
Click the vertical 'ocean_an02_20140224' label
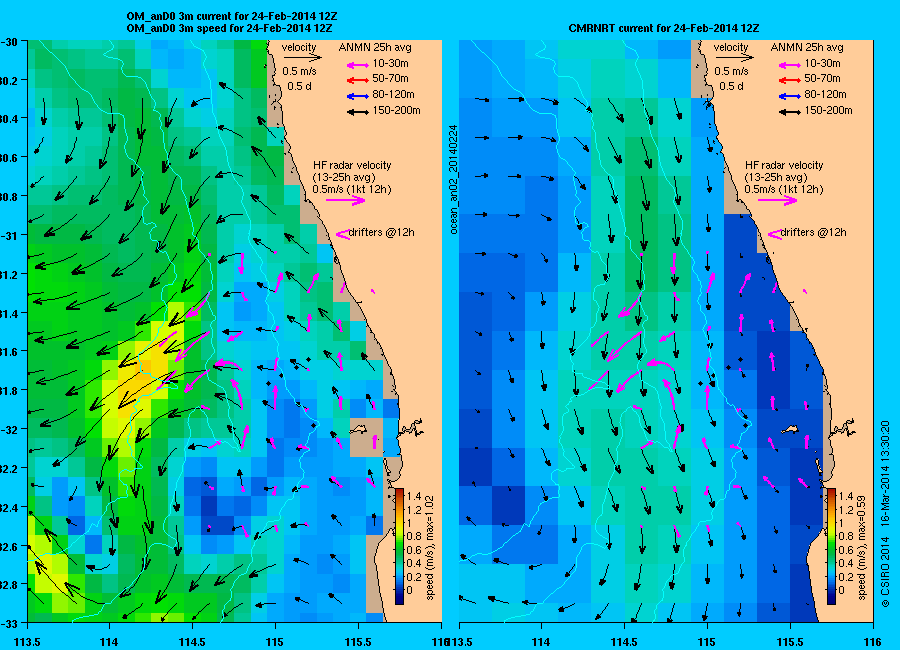[x=453, y=179]
